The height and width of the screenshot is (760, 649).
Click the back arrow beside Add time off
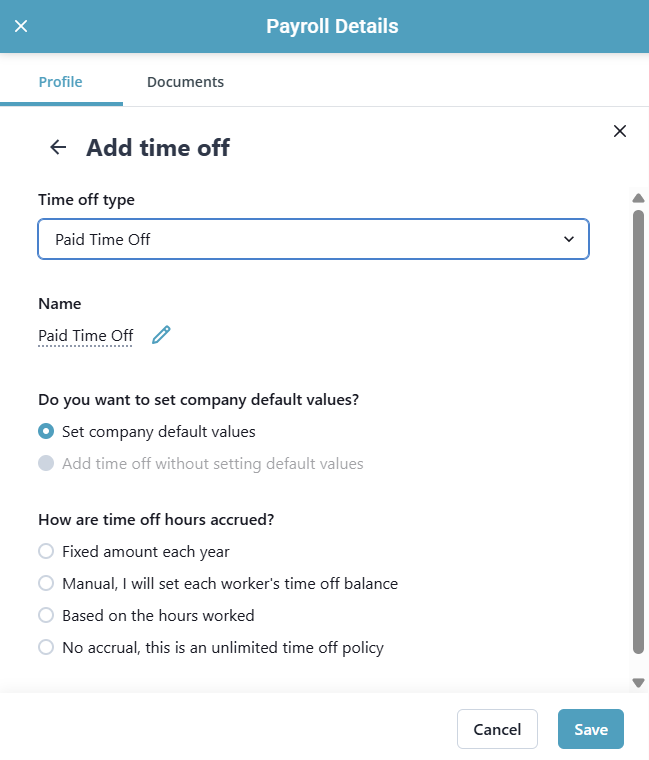(58, 148)
